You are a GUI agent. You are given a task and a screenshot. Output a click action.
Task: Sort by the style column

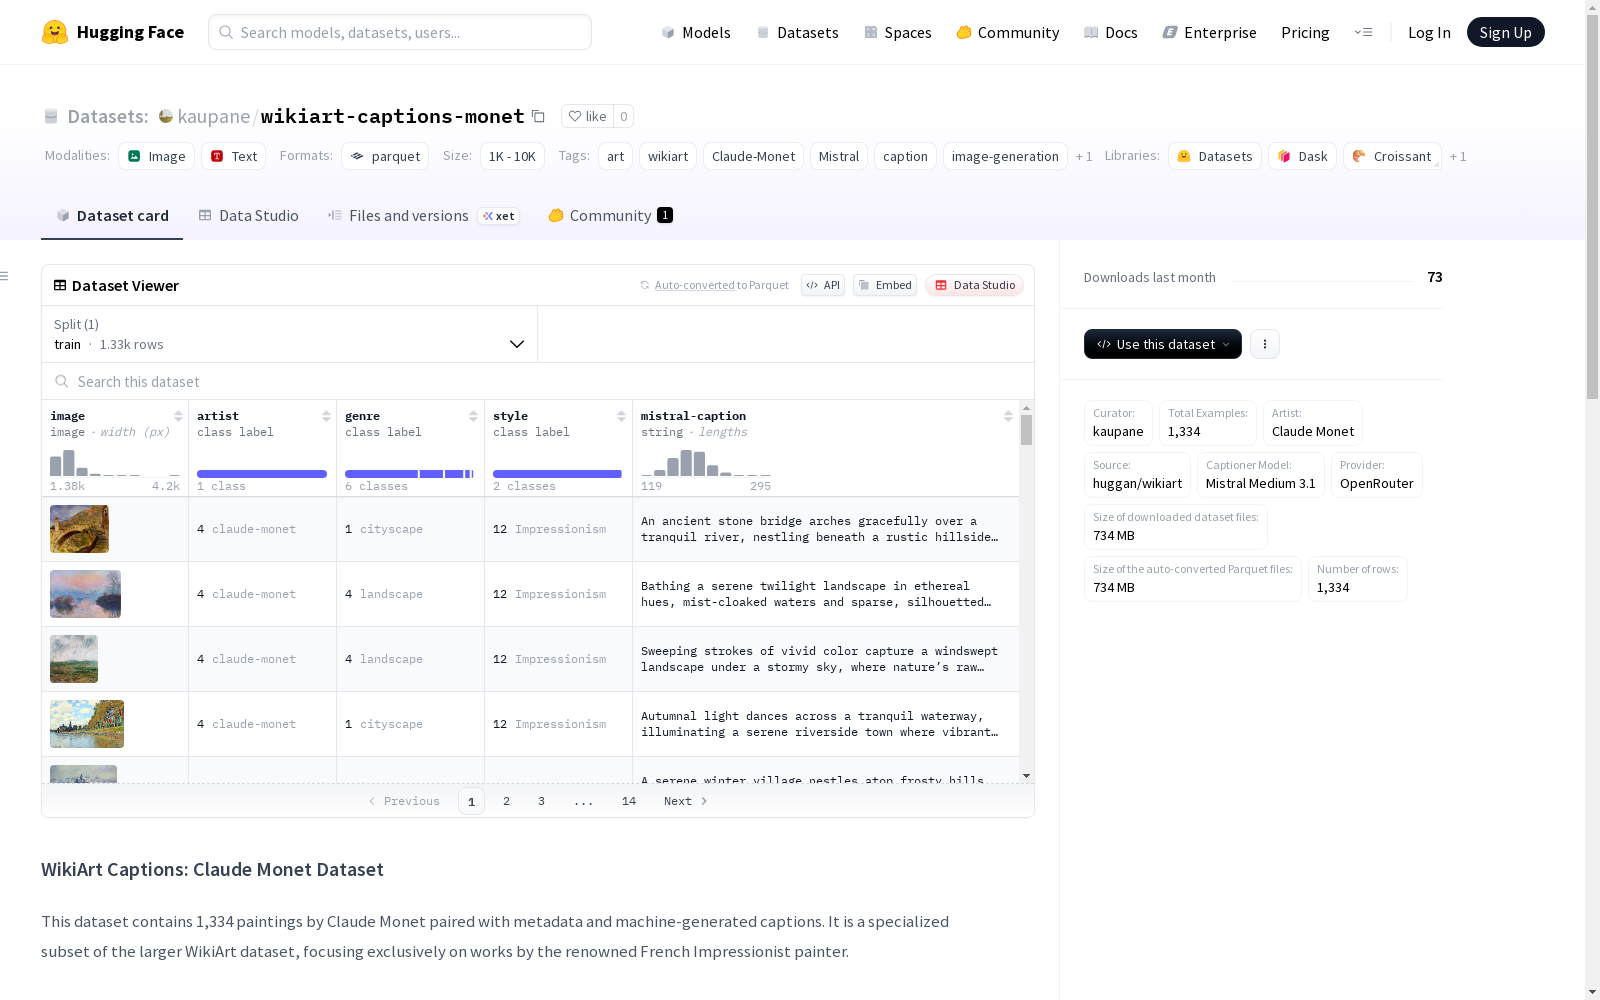[621, 416]
